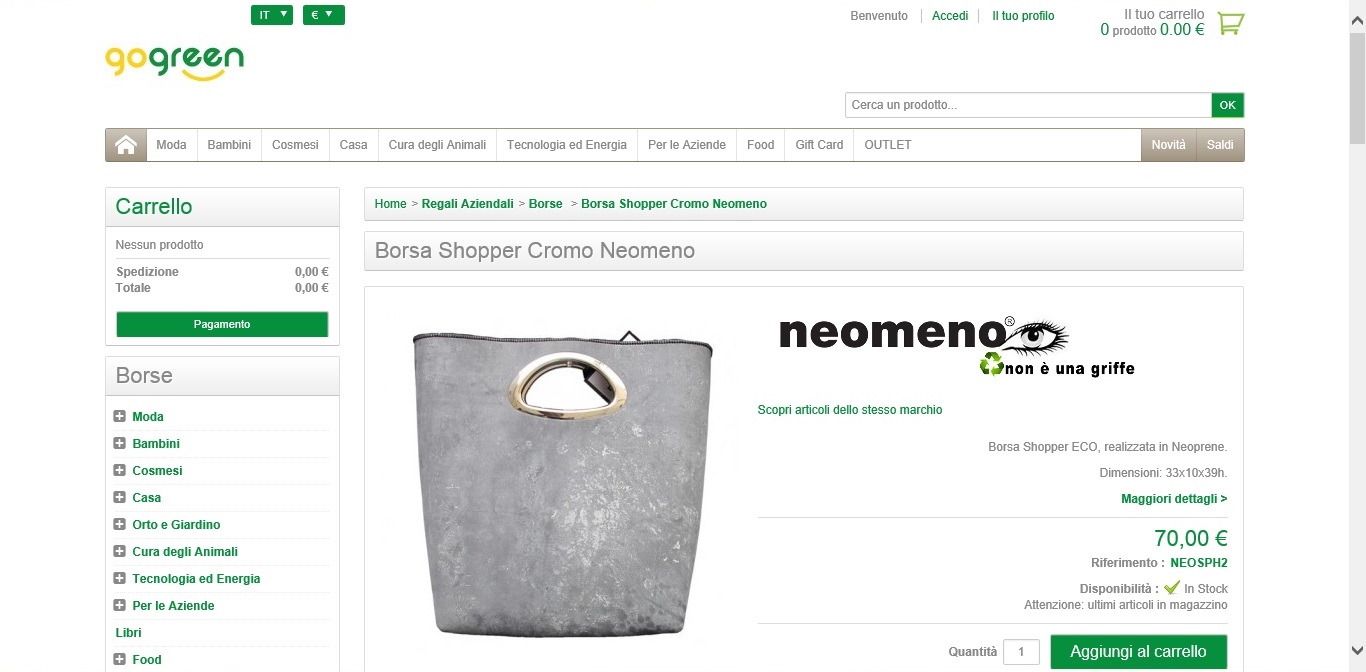The image size is (1366, 672).
Task: Expand Bambini category plus icon
Action: 120,443
